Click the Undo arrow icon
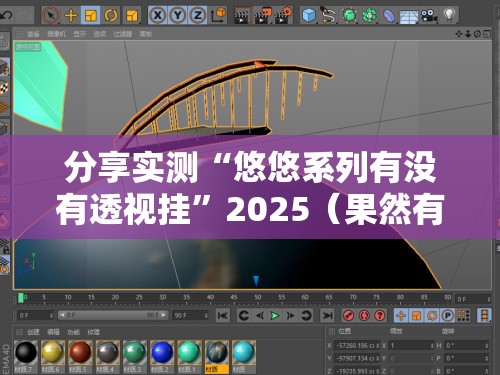This screenshot has width=500, height=375. click(6, 15)
